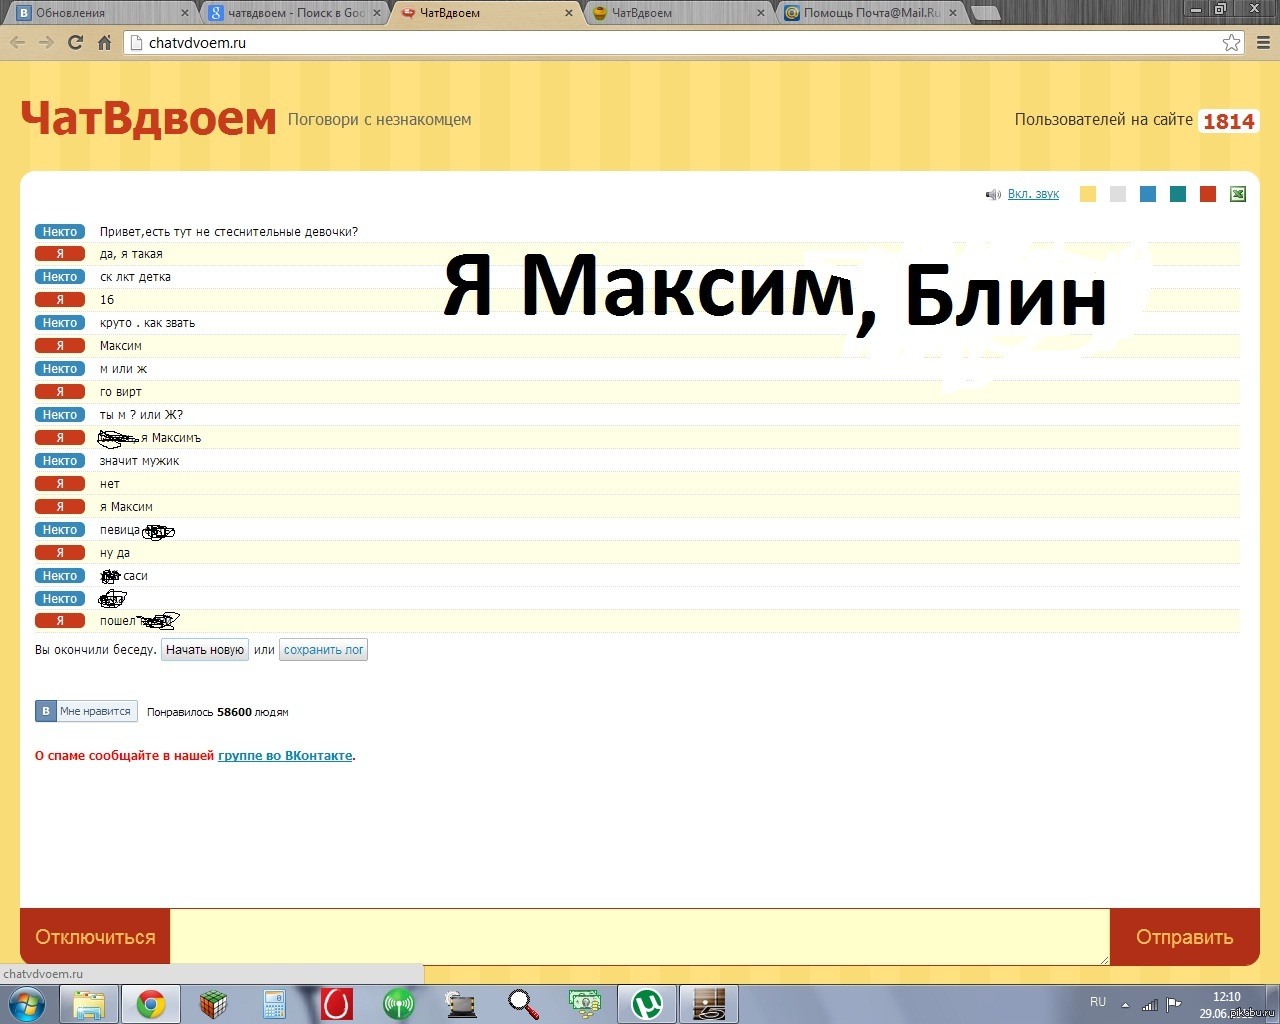This screenshot has height=1024, width=1280.
Task: Open the группе во ВКонтакте link
Action: (x=285, y=755)
